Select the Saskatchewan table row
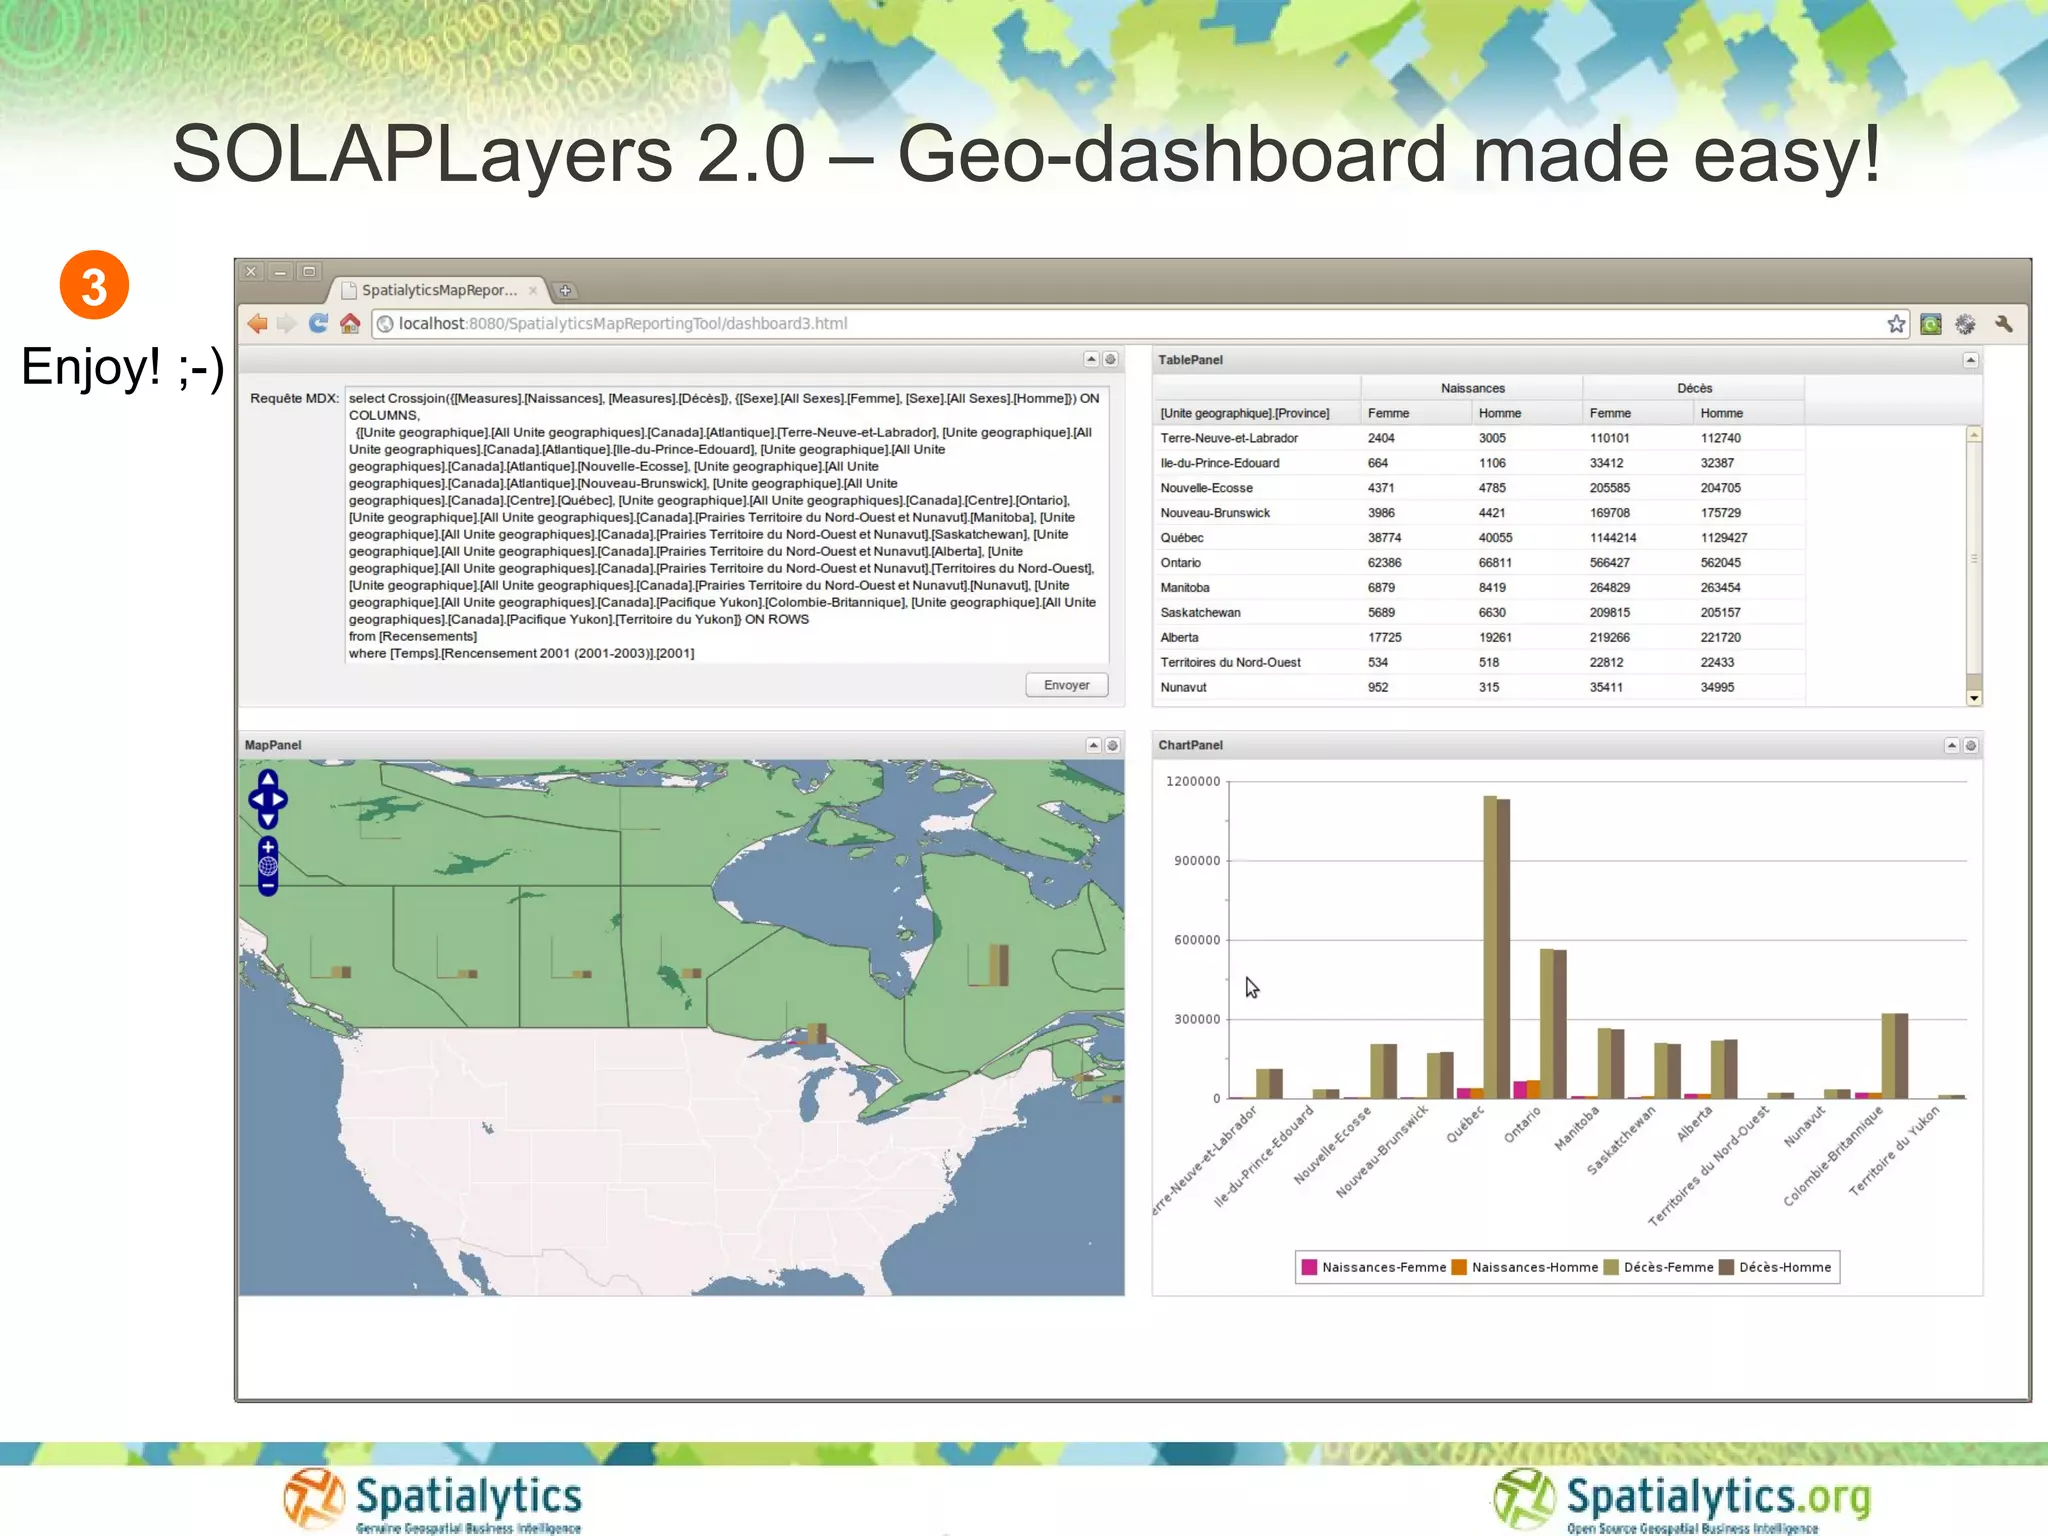This screenshot has width=2048, height=1536. (1480, 613)
